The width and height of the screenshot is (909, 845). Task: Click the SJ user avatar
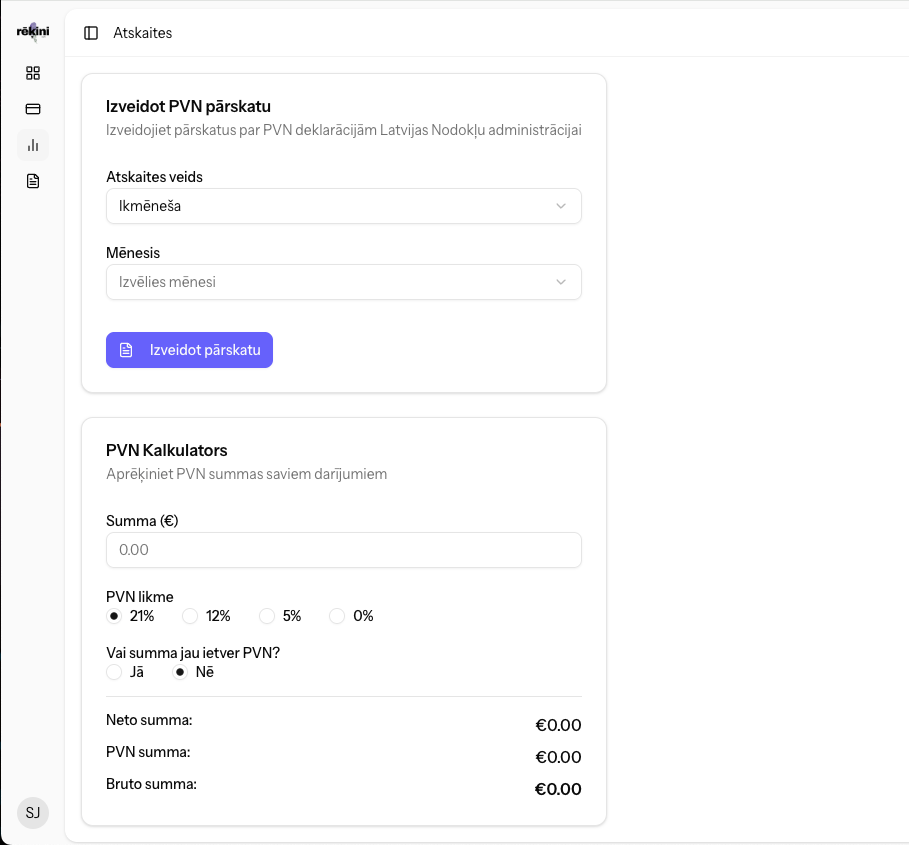[33, 812]
